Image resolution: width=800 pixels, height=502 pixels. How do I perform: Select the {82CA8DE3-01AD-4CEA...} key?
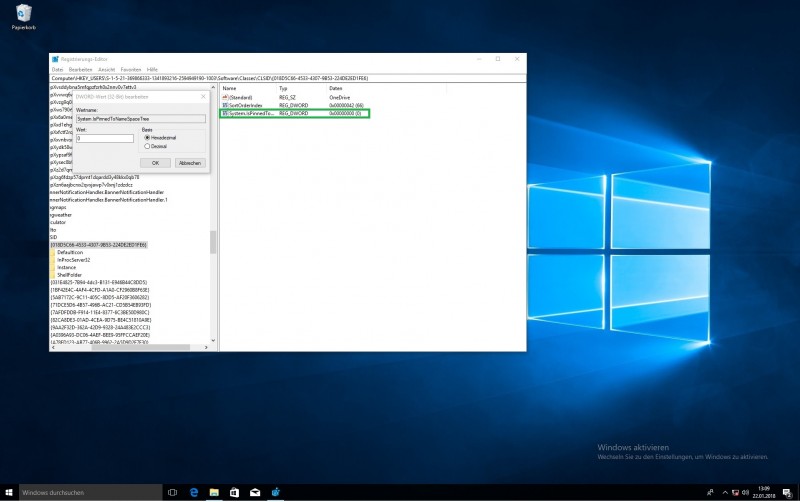point(101,320)
